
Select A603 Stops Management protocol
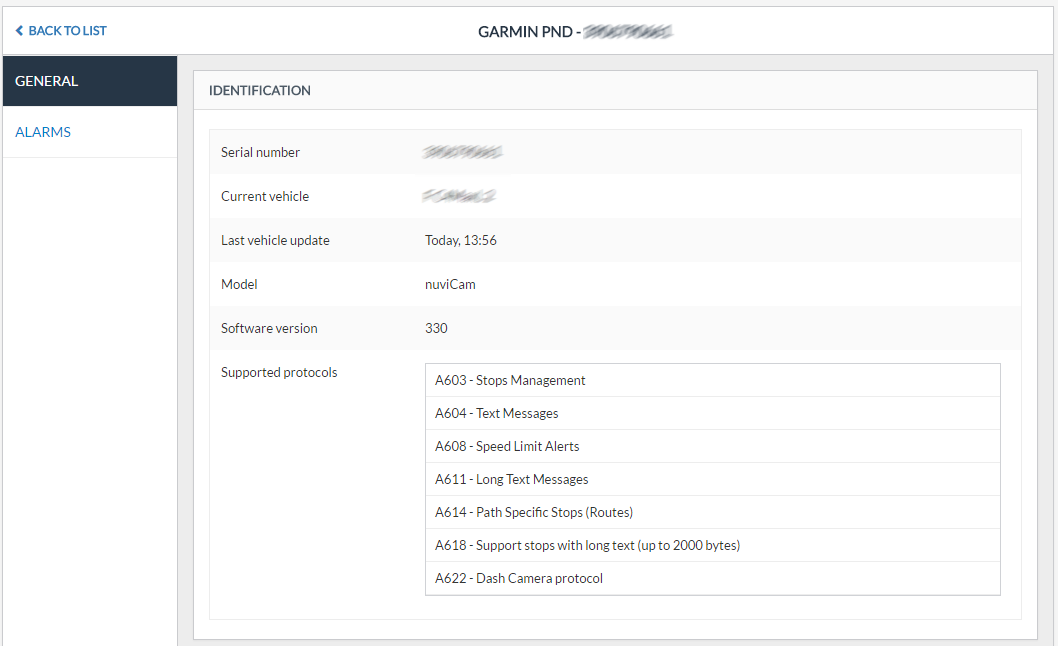pyautogui.click(x=510, y=380)
